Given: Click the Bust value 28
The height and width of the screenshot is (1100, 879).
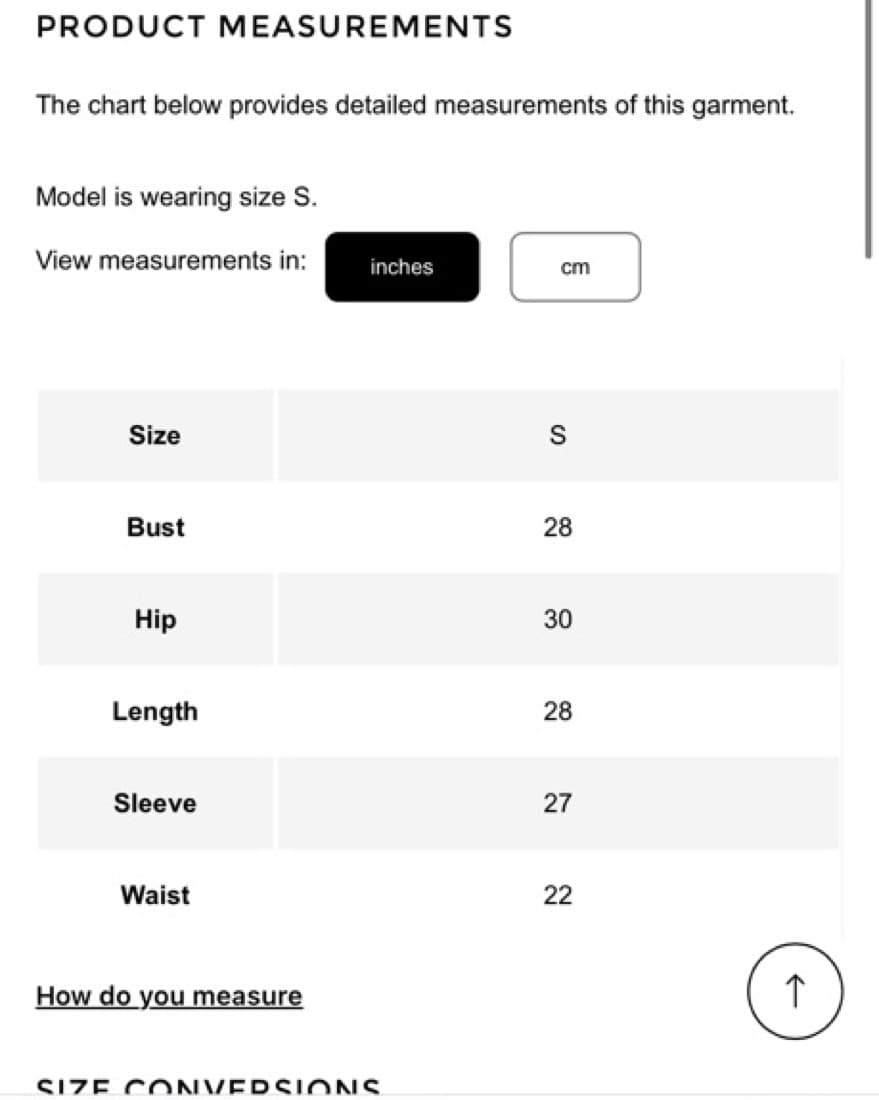Looking at the screenshot, I should tap(558, 527).
